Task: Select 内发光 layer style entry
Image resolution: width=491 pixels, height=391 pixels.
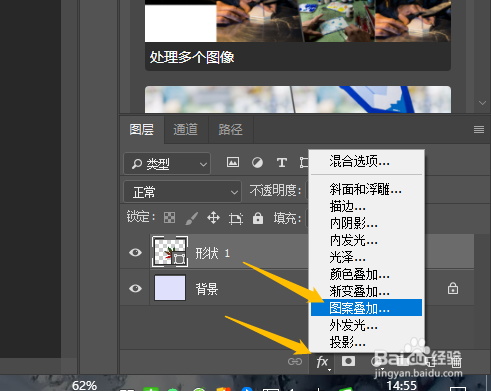Action: pos(366,240)
